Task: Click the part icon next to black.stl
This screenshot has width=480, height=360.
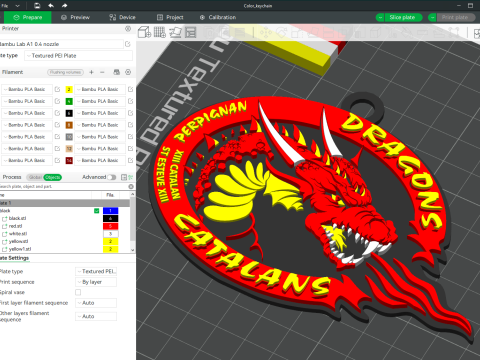Action: [5, 219]
